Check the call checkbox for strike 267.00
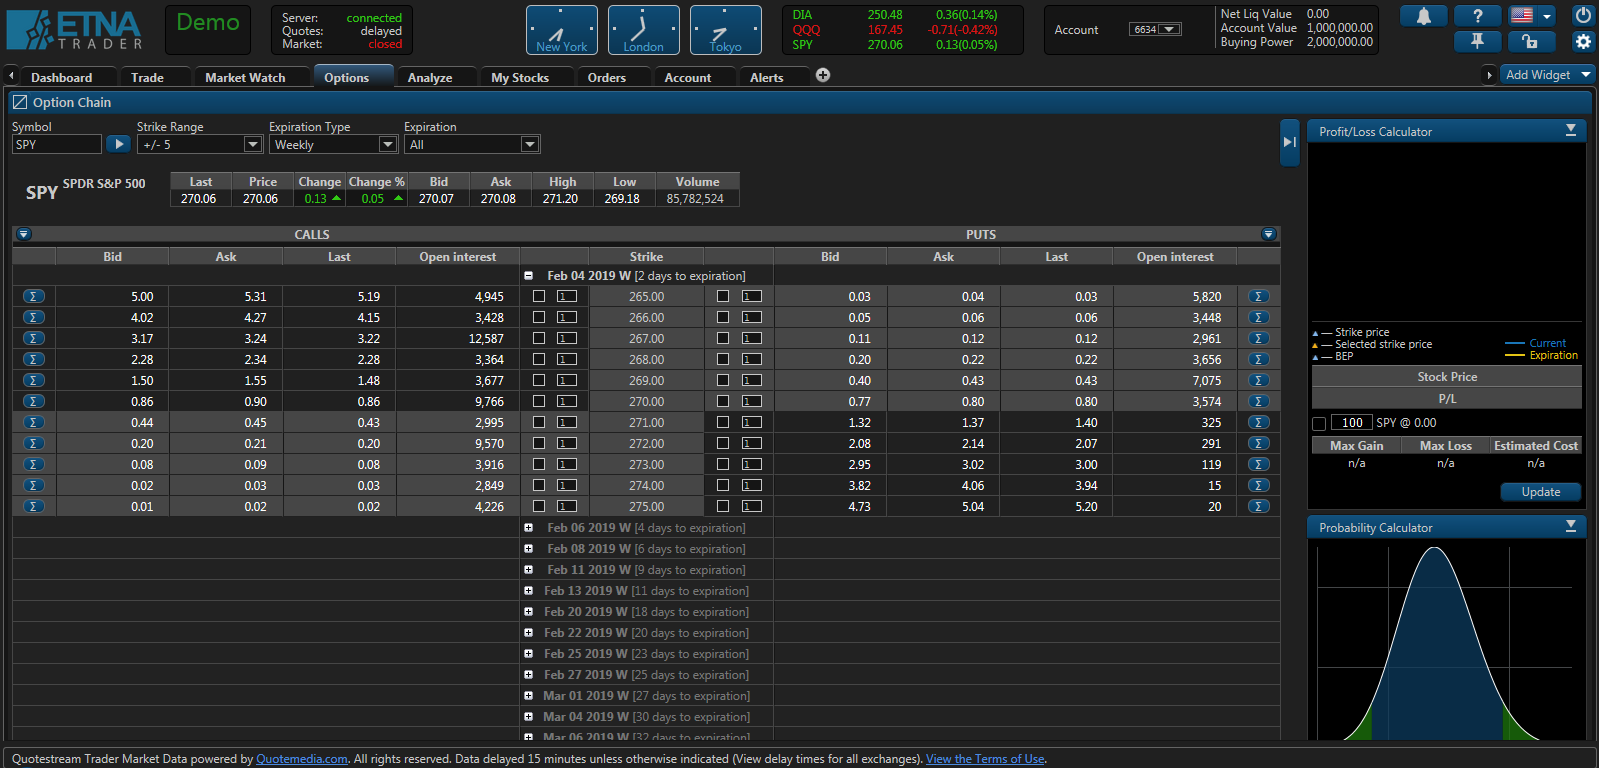The width and height of the screenshot is (1599, 768). (539, 338)
